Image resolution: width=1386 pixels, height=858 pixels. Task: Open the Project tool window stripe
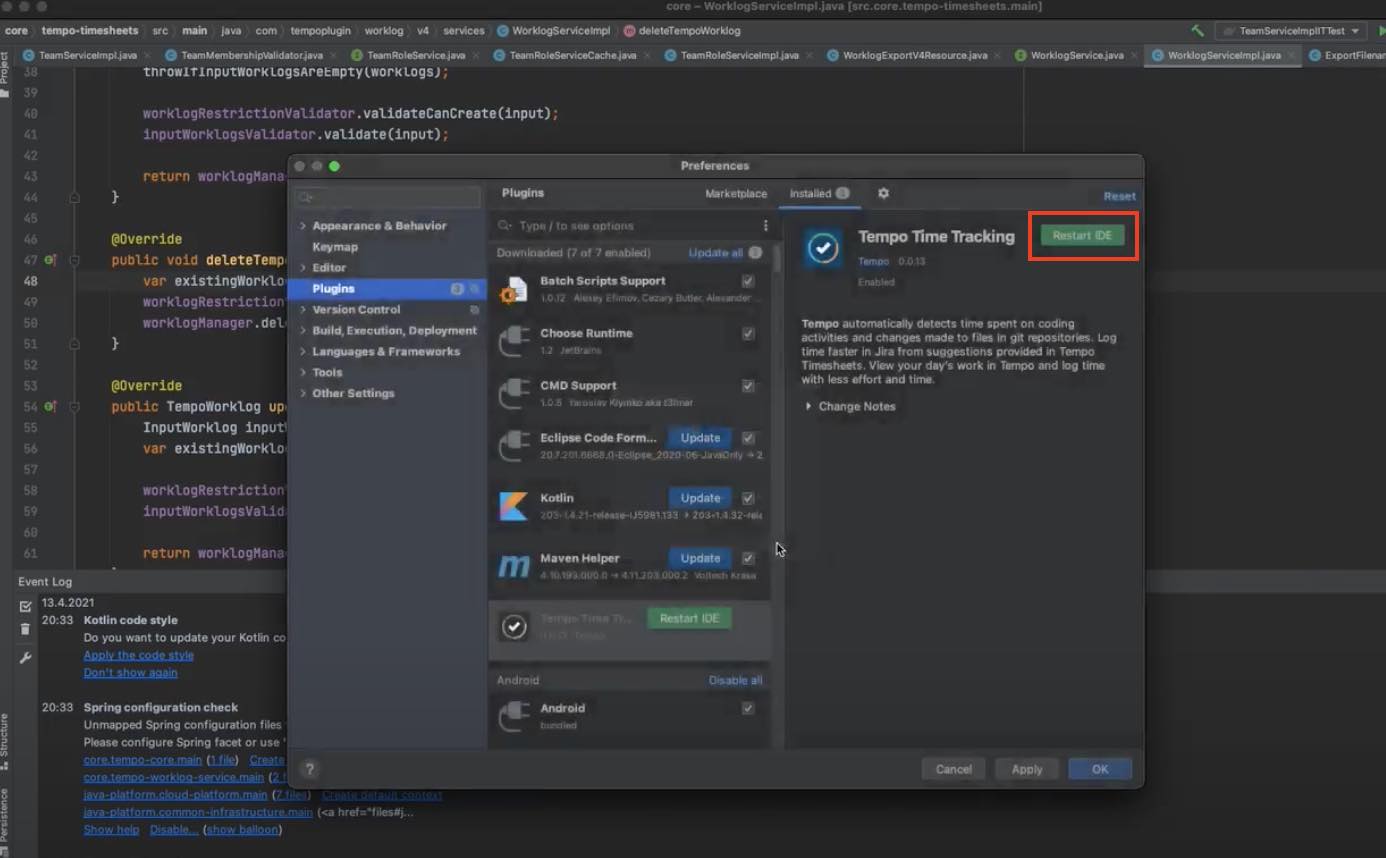click(5, 74)
